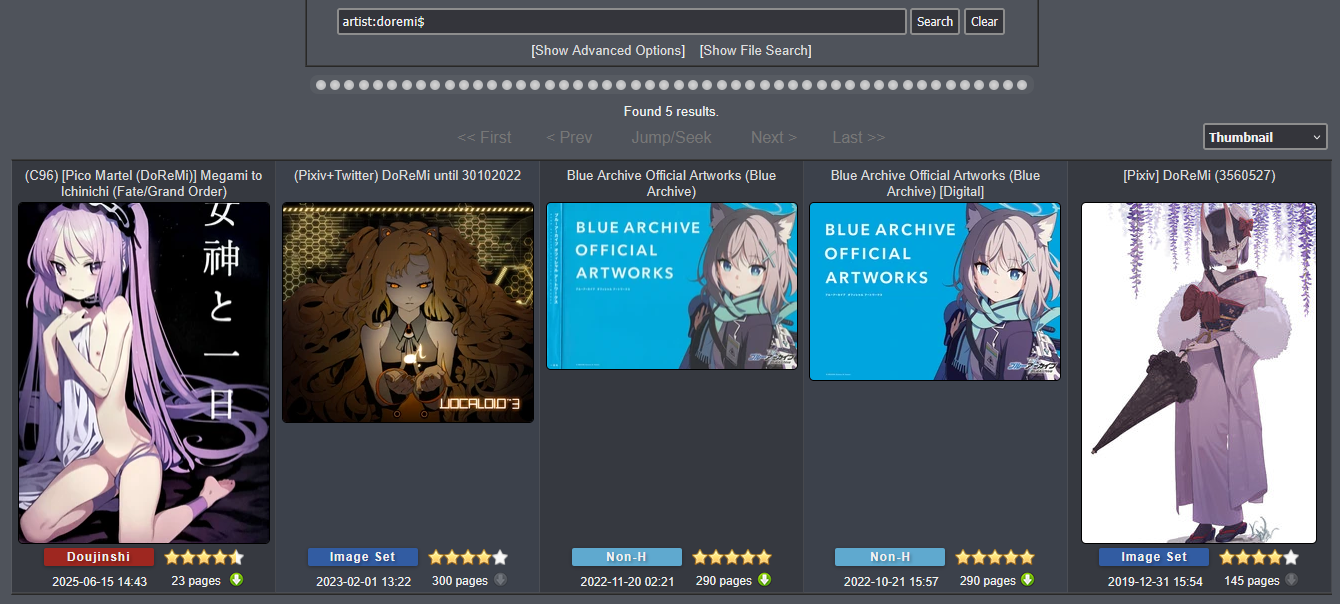Click the date 2023-02-01 13:22

pos(363,581)
